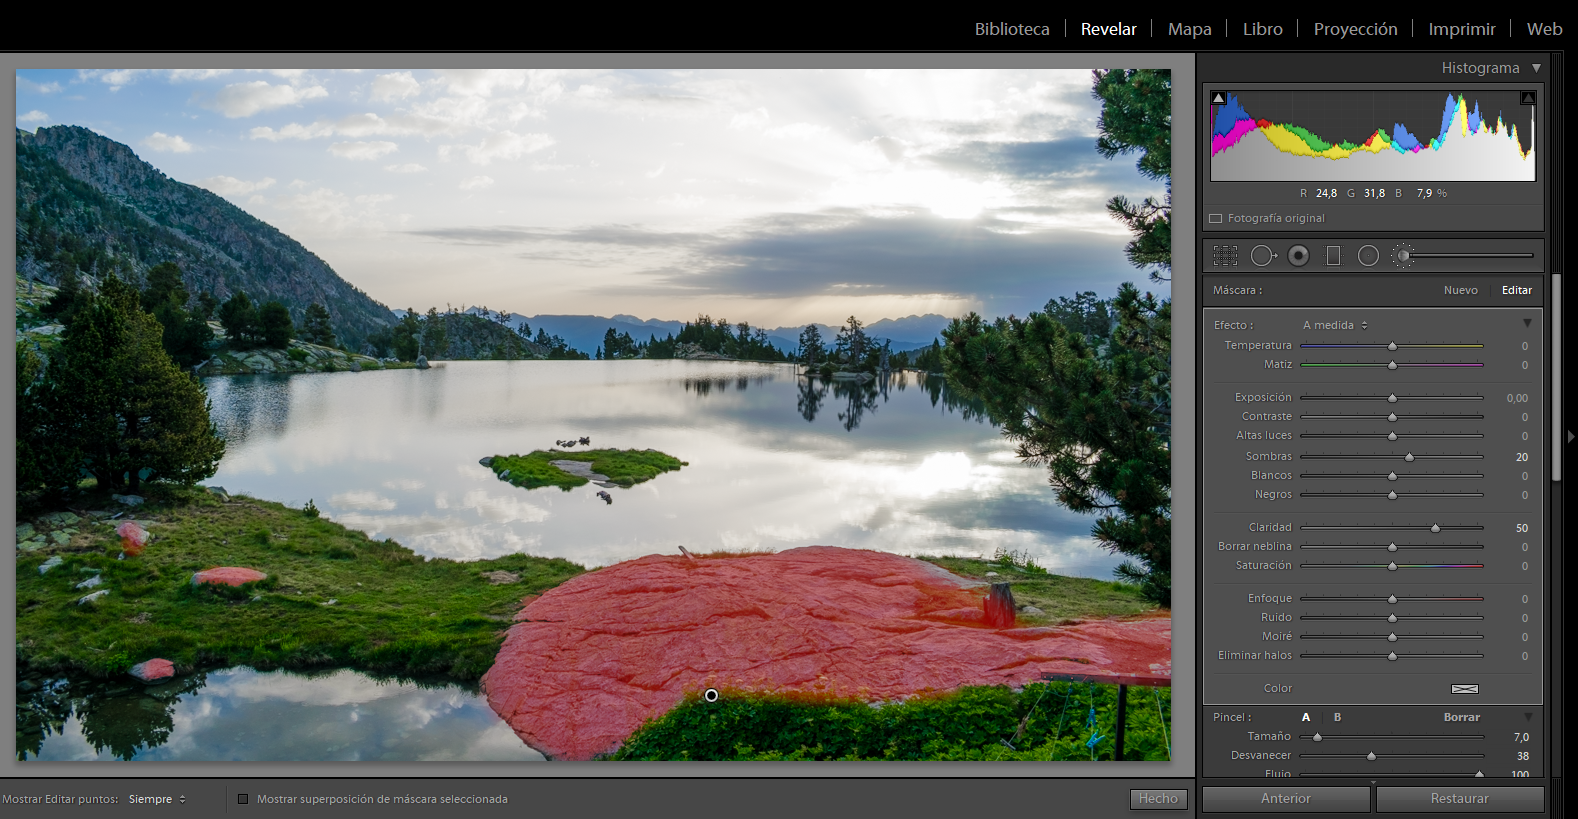Collapse the Histograma panel
The height and width of the screenshot is (819, 1578).
pos(1536,68)
